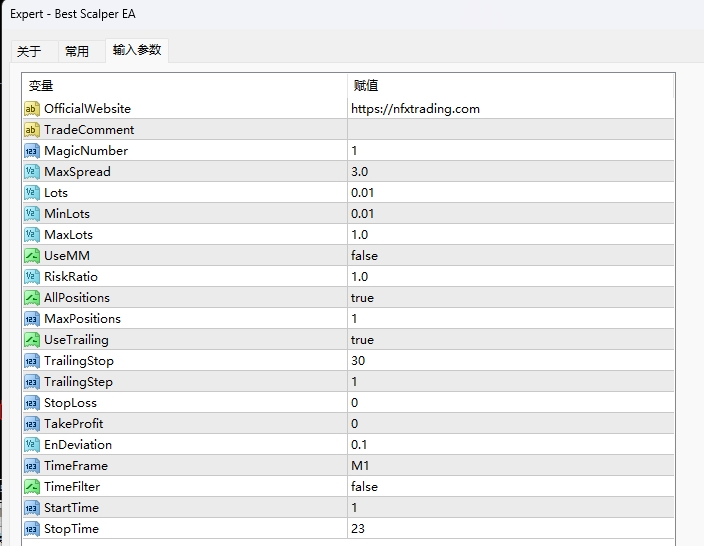The height and width of the screenshot is (546, 704).
Task: Open the TimeFilter false value dropdown
Action: click(364, 487)
